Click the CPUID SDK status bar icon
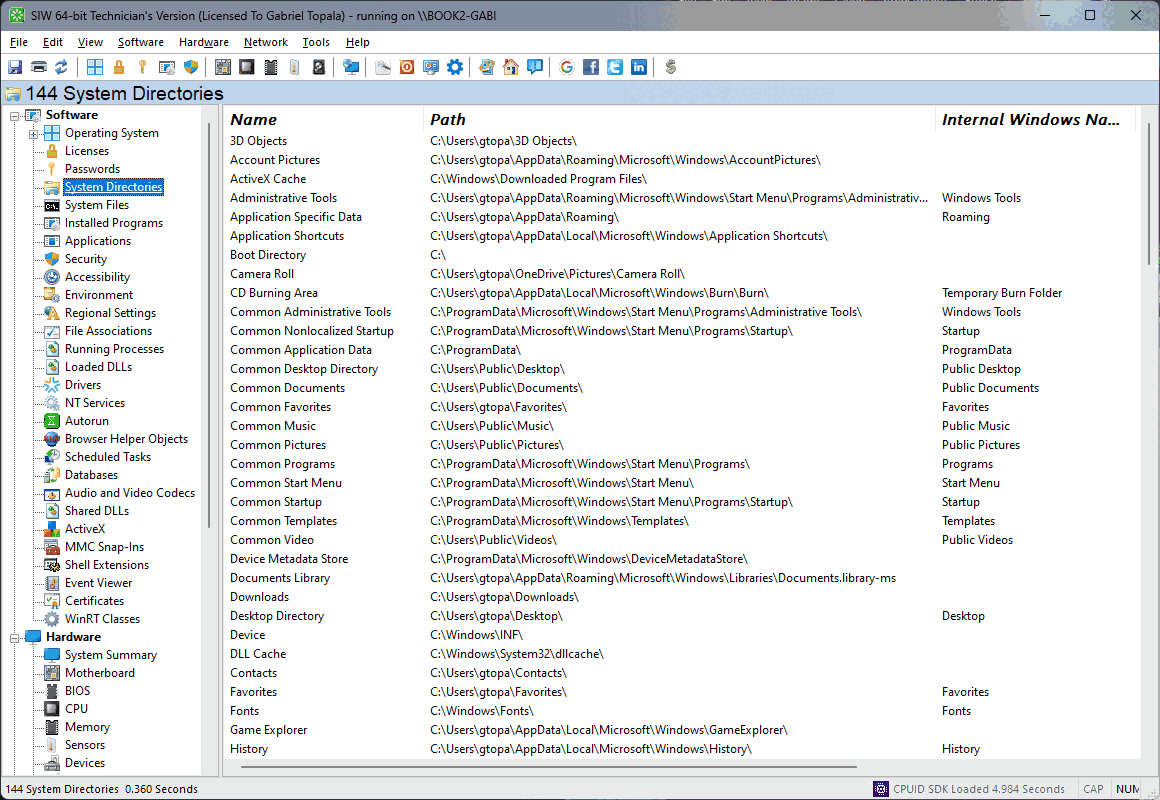This screenshot has width=1160, height=800. pos(879,789)
